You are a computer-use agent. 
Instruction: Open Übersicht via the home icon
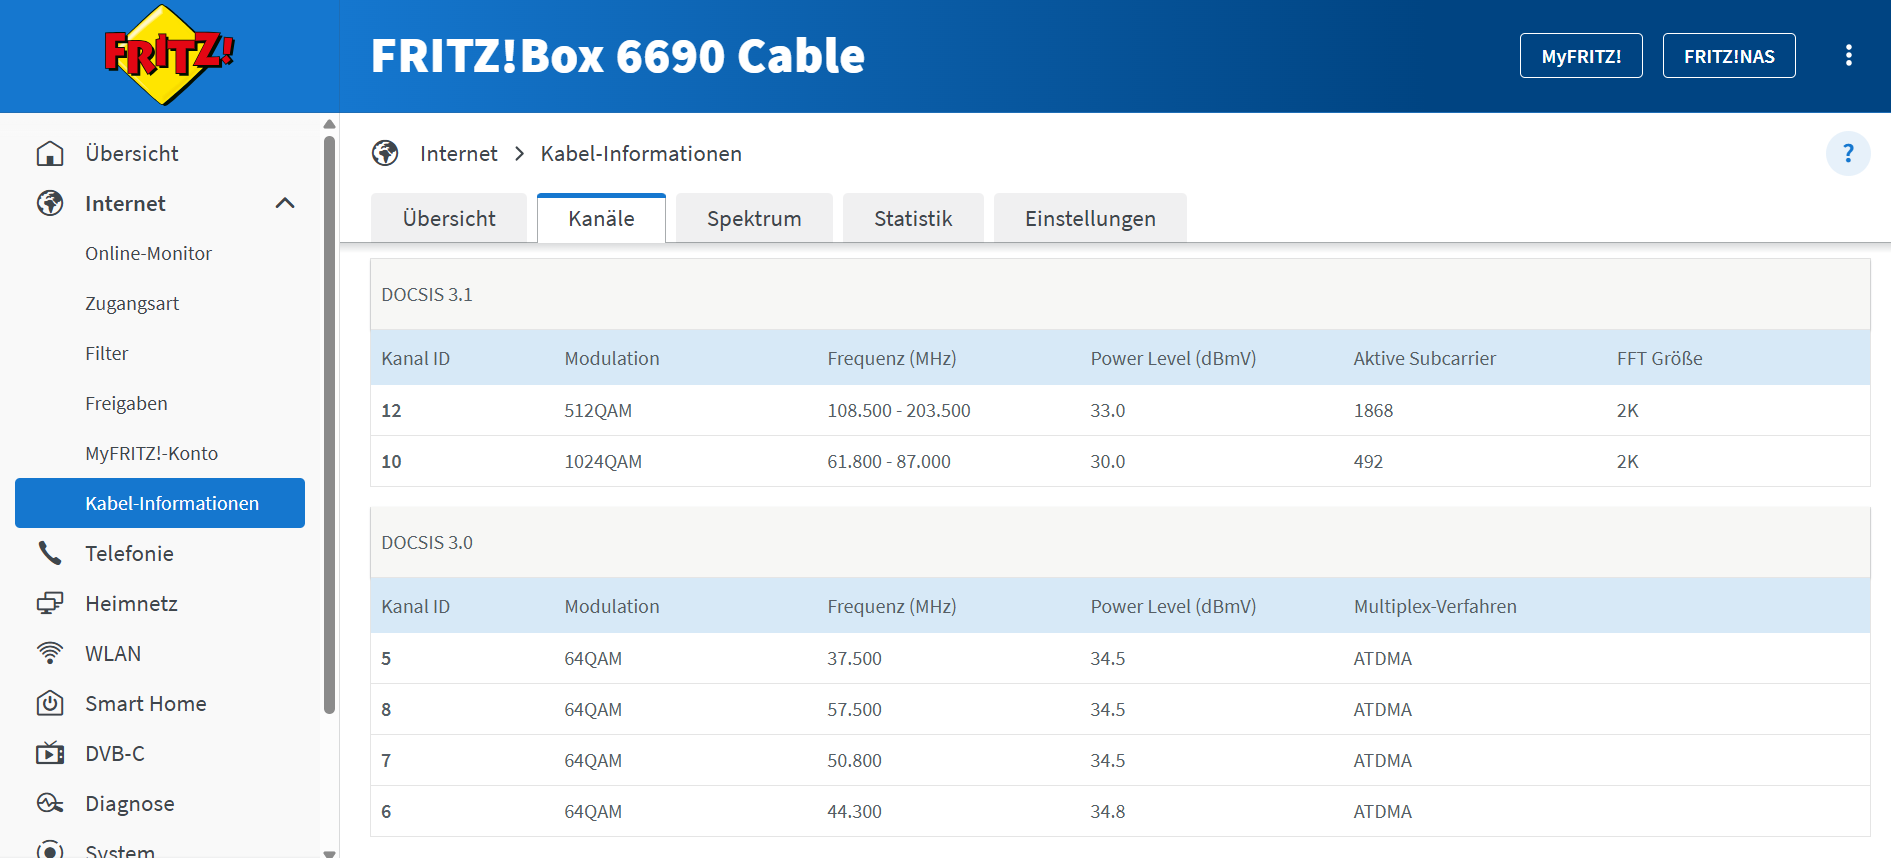pos(50,154)
